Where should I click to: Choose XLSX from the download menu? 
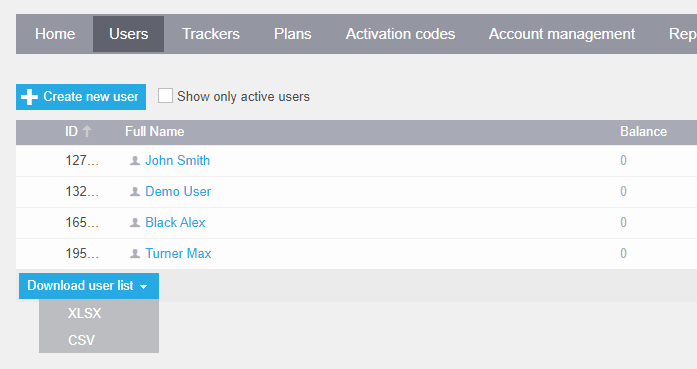[84, 313]
